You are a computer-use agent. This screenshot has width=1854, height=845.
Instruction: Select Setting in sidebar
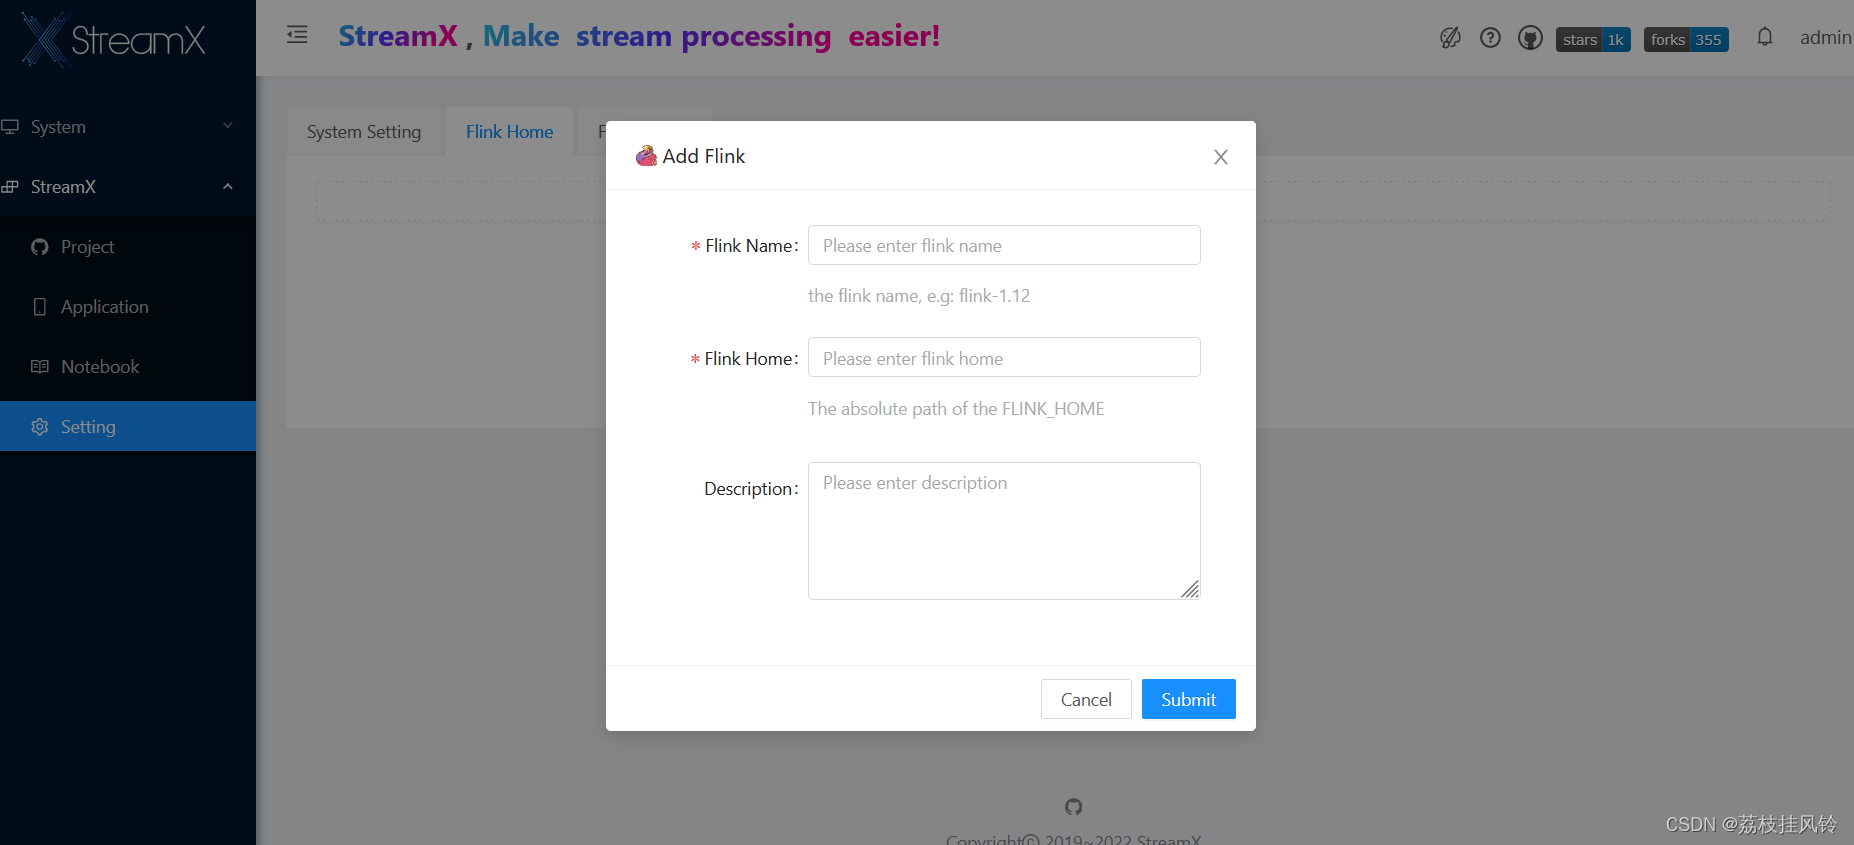128,427
